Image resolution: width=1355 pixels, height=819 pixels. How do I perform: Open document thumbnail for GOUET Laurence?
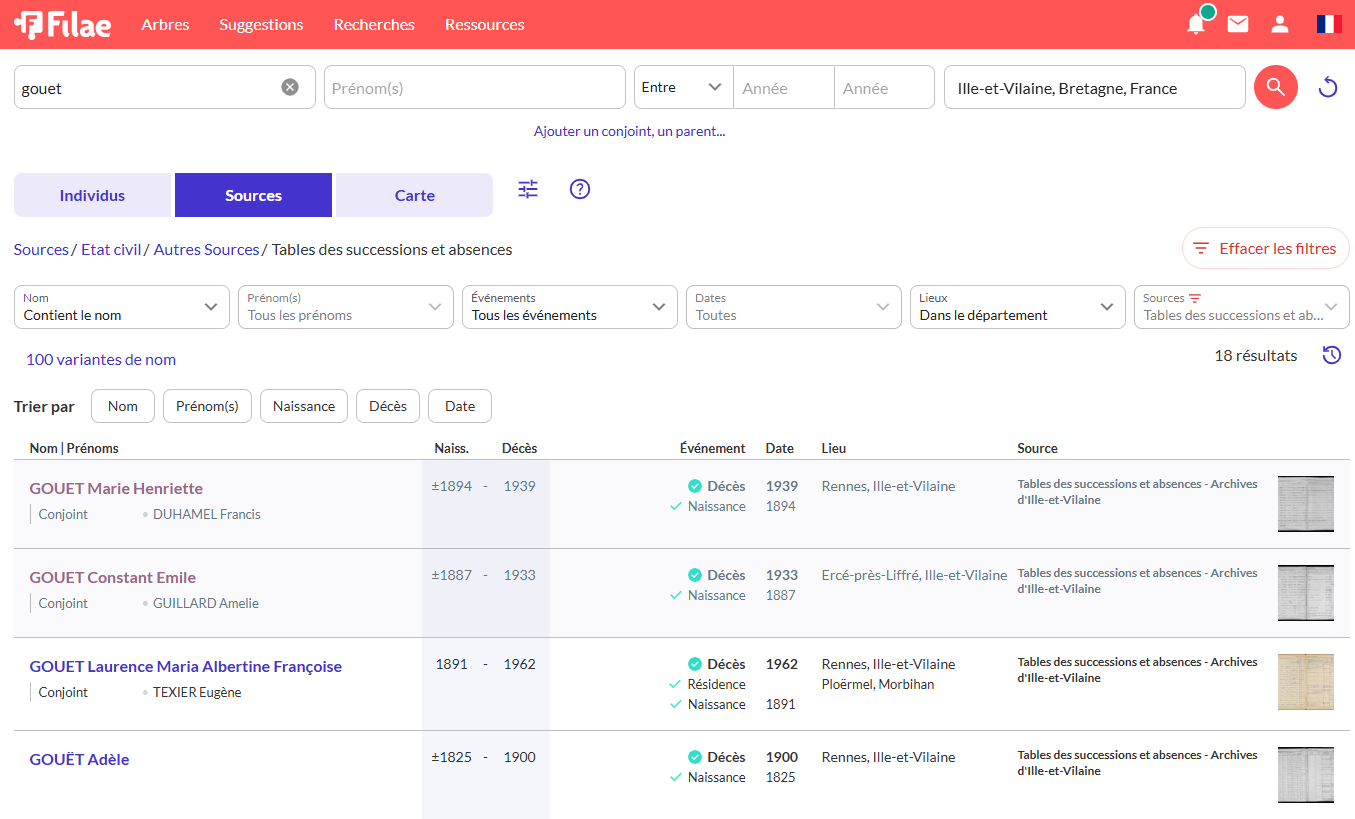[1305, 682]
